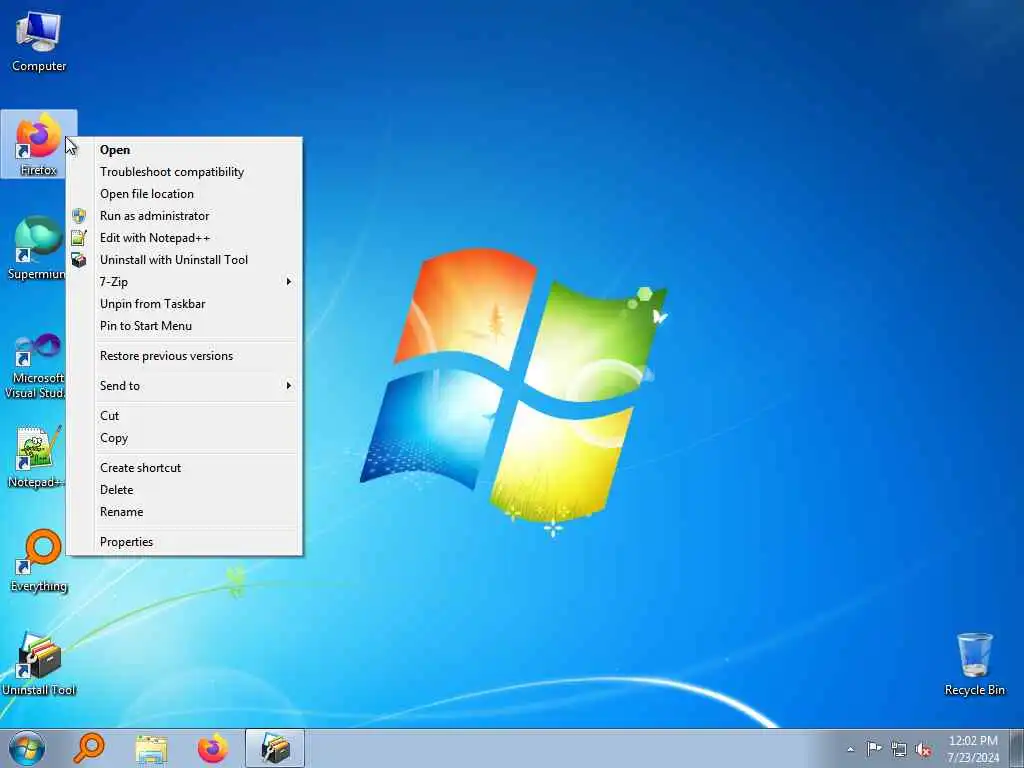Select the Firefox desktop shortcut

[39, 144]
